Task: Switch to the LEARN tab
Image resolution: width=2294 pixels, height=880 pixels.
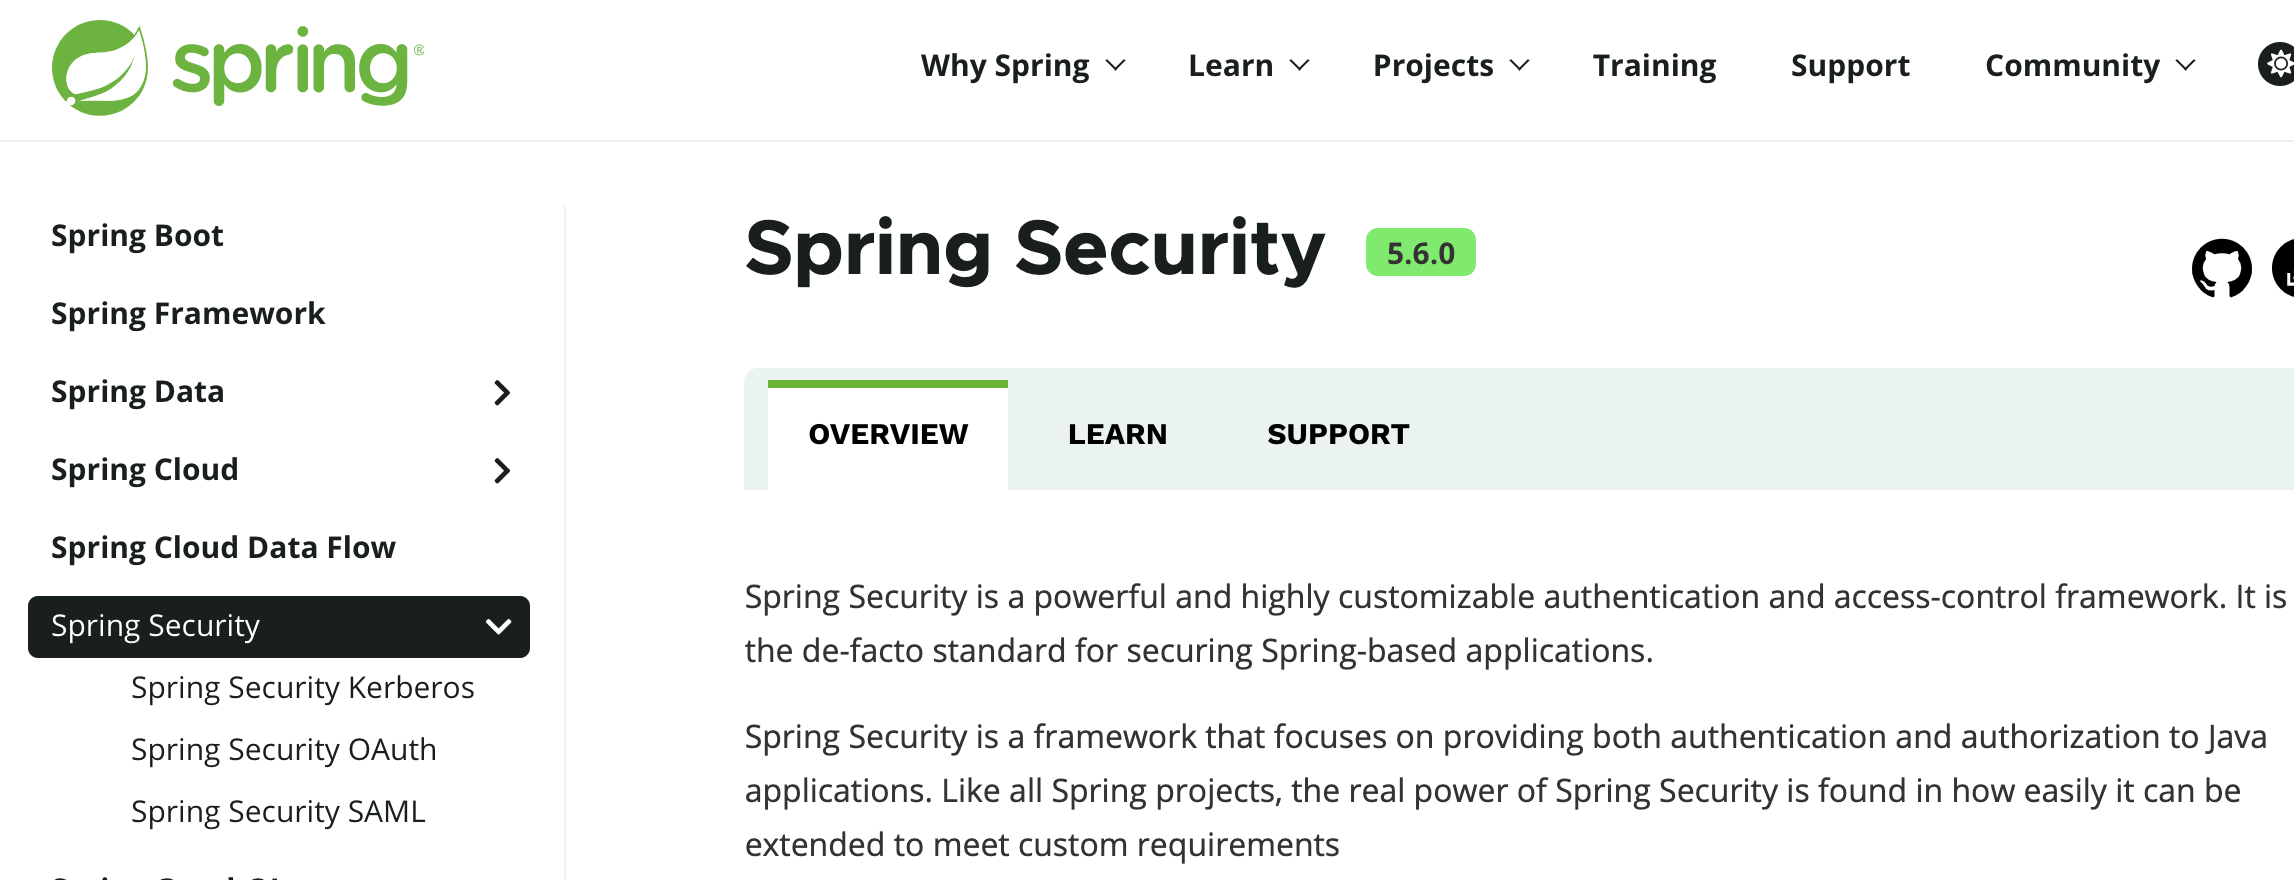Action: [x=1117, y=434]
